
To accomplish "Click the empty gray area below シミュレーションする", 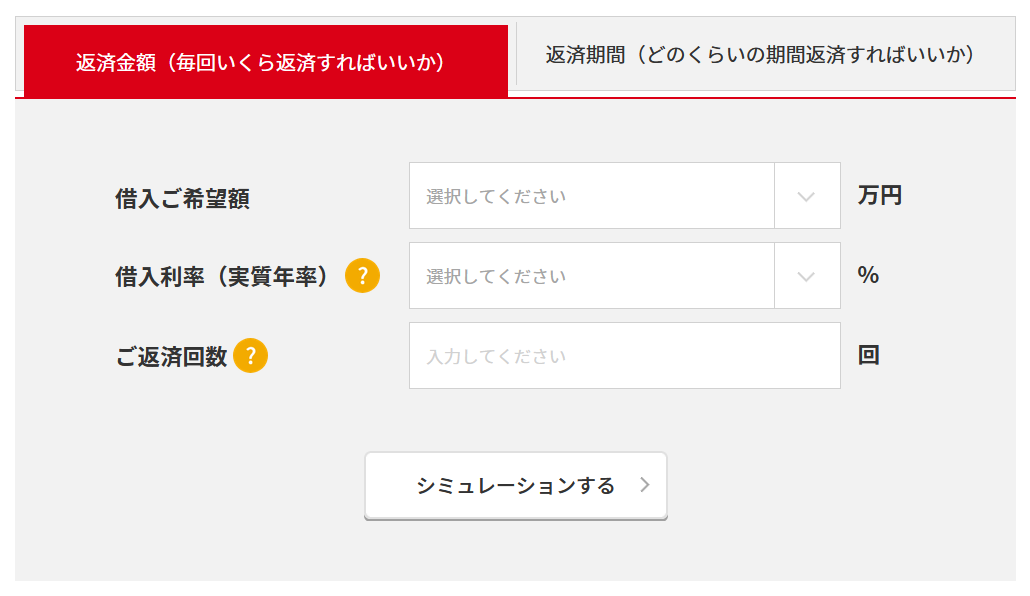I will [x=516, y=552].
